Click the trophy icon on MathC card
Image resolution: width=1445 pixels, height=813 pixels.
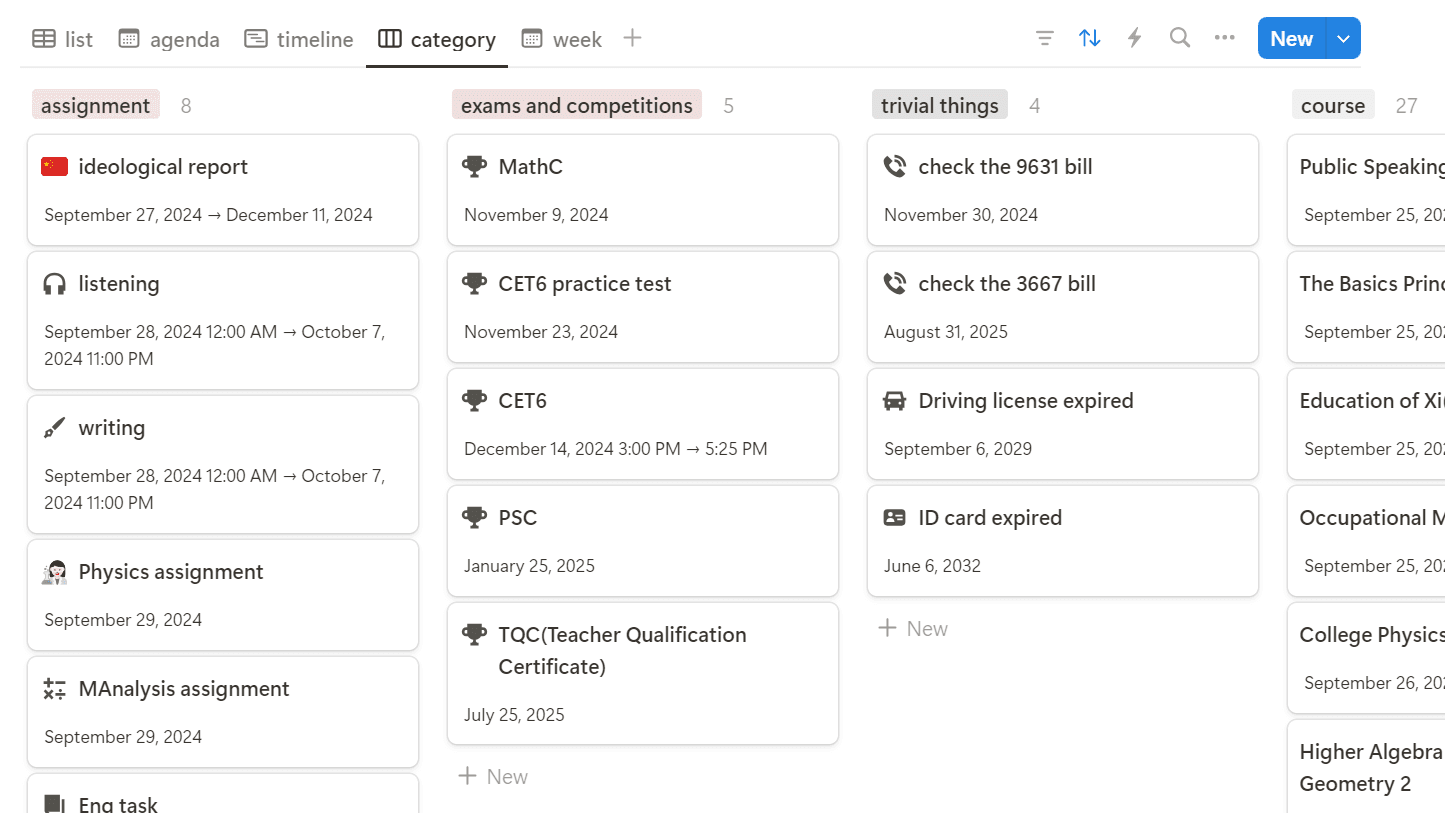pyautogui.click(x=475, y=167)
